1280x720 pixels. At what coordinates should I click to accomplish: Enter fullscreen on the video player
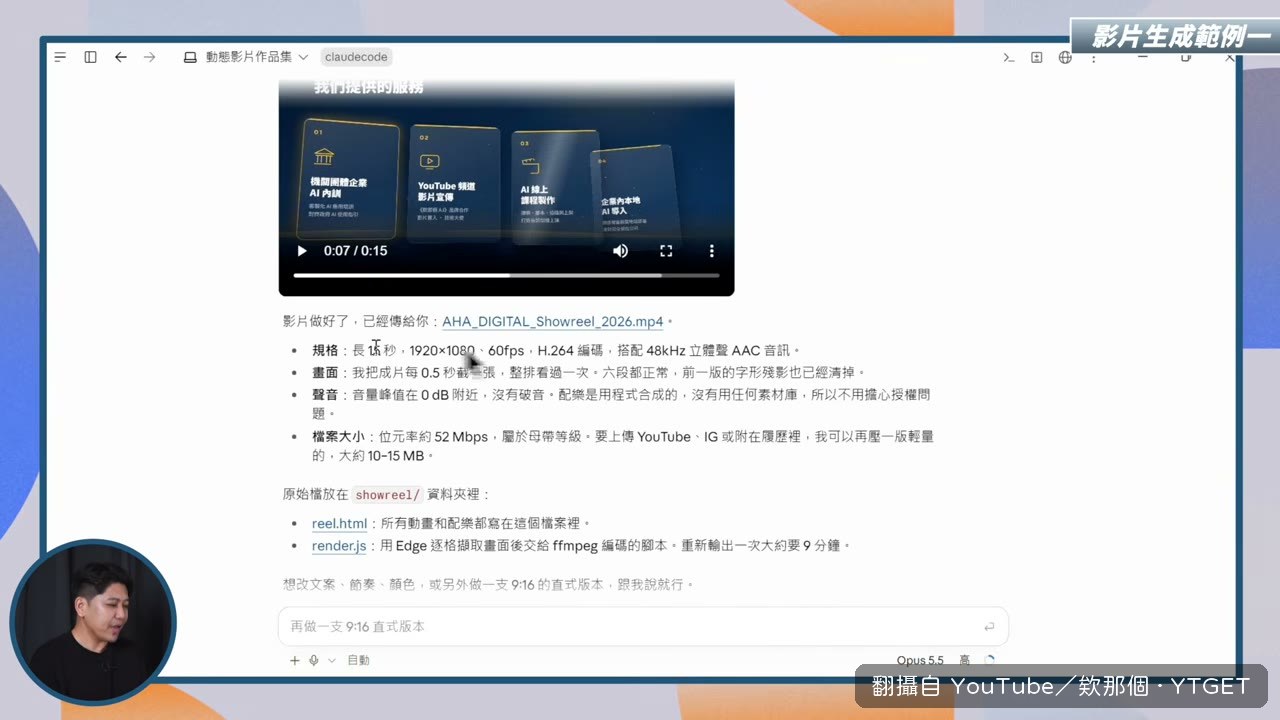coord(666,251)
